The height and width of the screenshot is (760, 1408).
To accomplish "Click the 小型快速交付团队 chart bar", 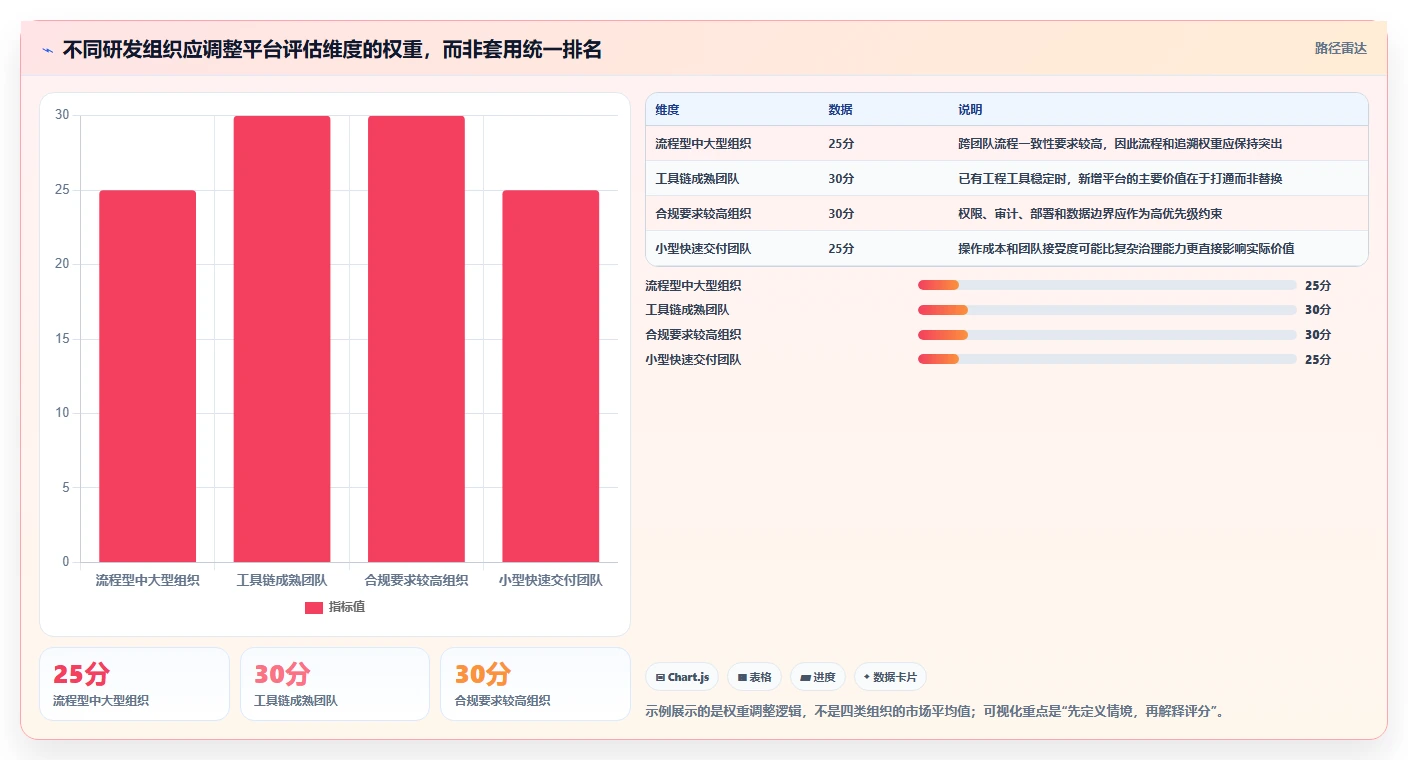I will point(550,376).
